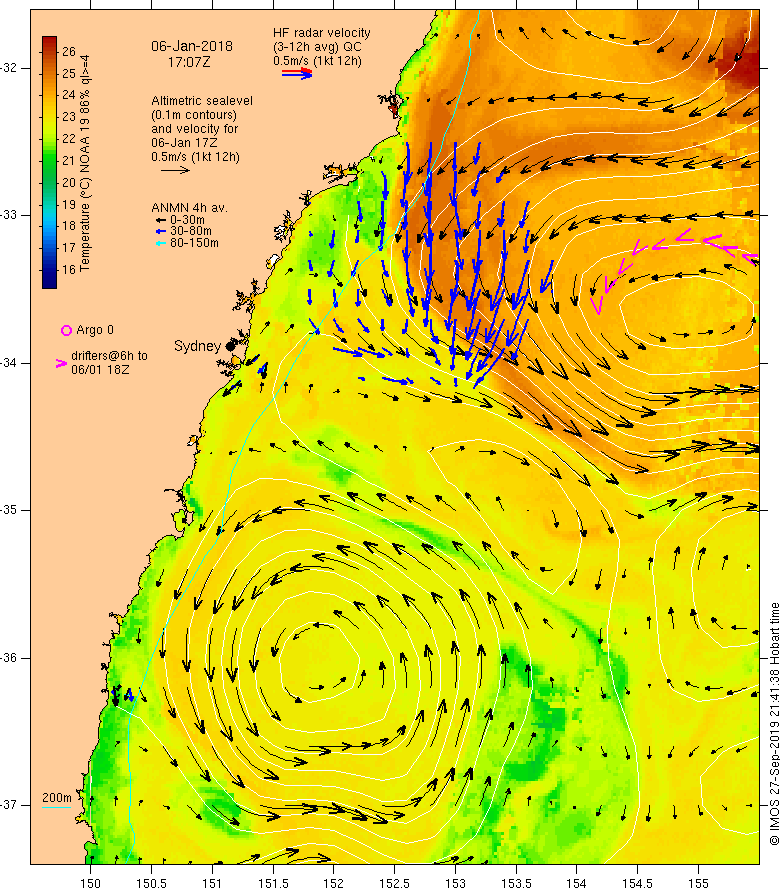The image size is (780, 890).
Task: Click the 26 value on the colorbar
Action: click(x=69, y=52)
